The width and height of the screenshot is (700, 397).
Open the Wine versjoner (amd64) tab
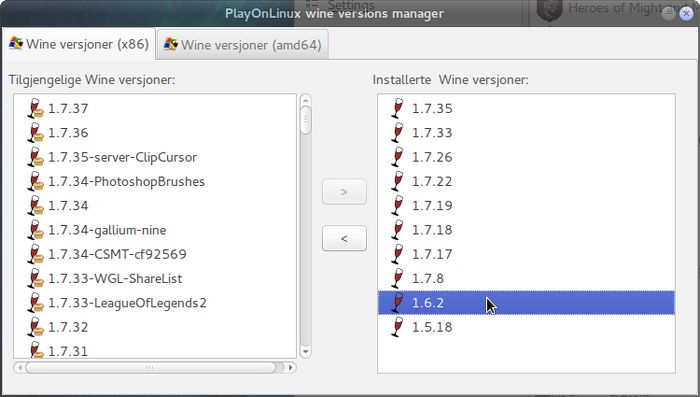[x=242, y=45]
